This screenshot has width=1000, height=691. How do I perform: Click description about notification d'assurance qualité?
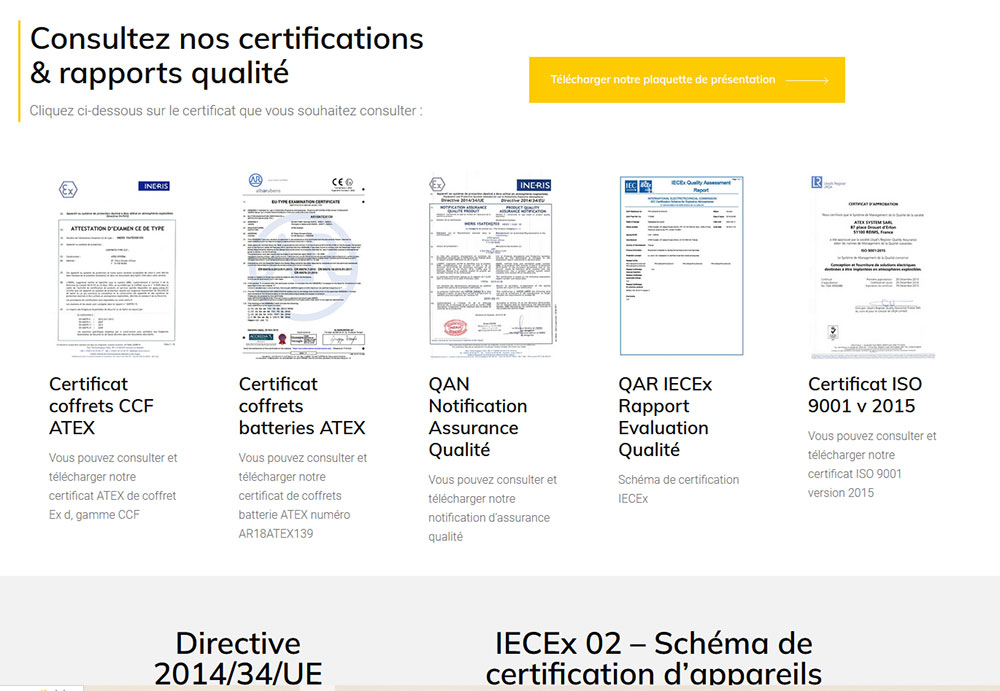(492, 508)
